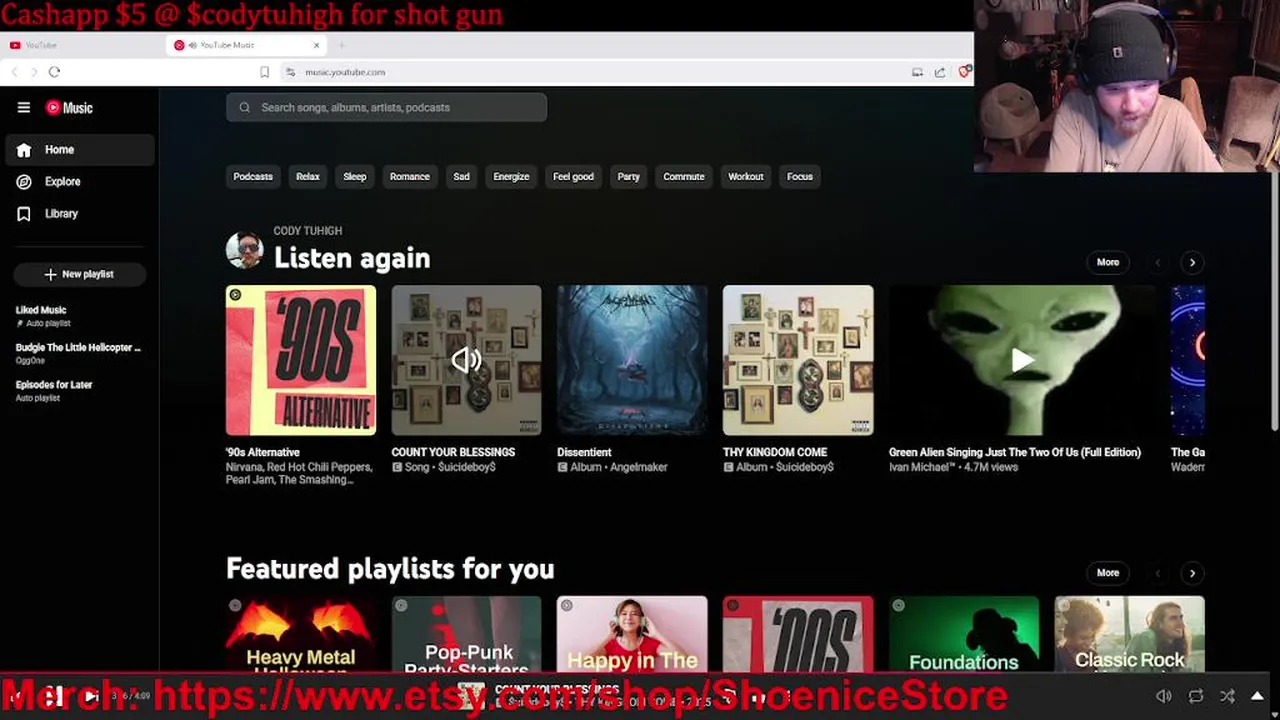
Task: Open the hamburger guide menu
Action: (x=24, y=107)
